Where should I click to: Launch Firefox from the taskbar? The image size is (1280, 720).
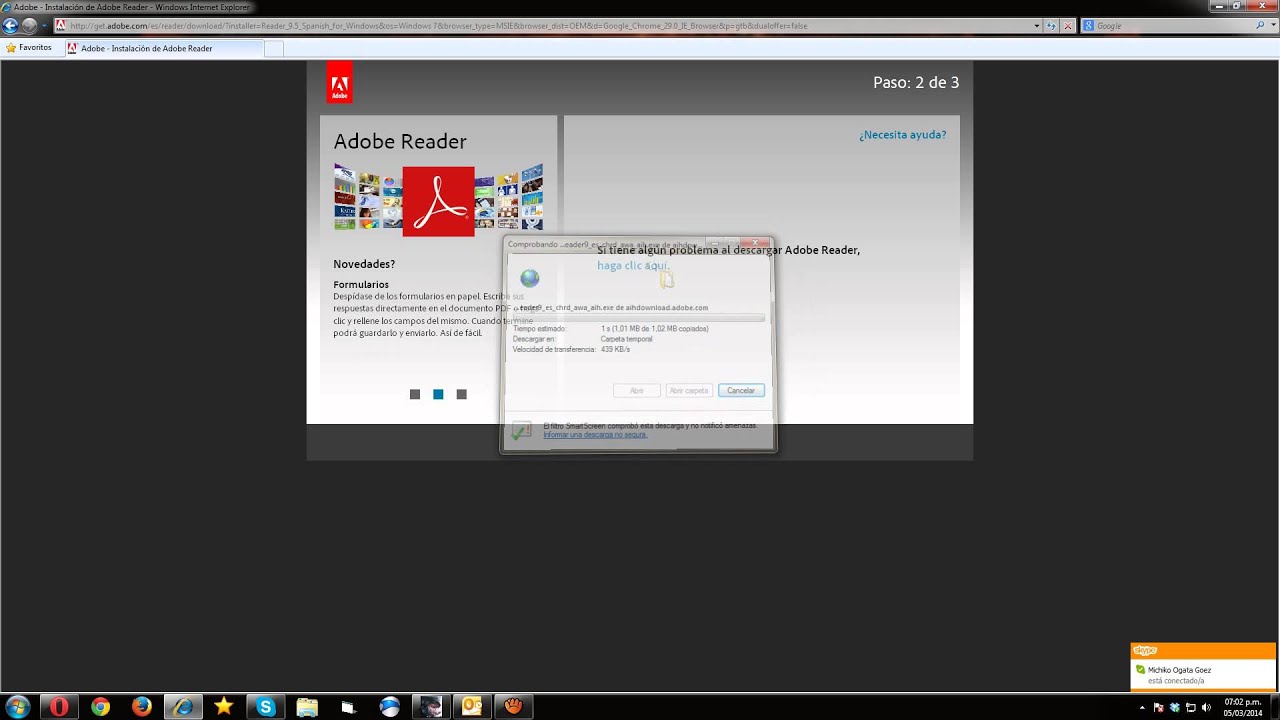click(x=142, y=707)
